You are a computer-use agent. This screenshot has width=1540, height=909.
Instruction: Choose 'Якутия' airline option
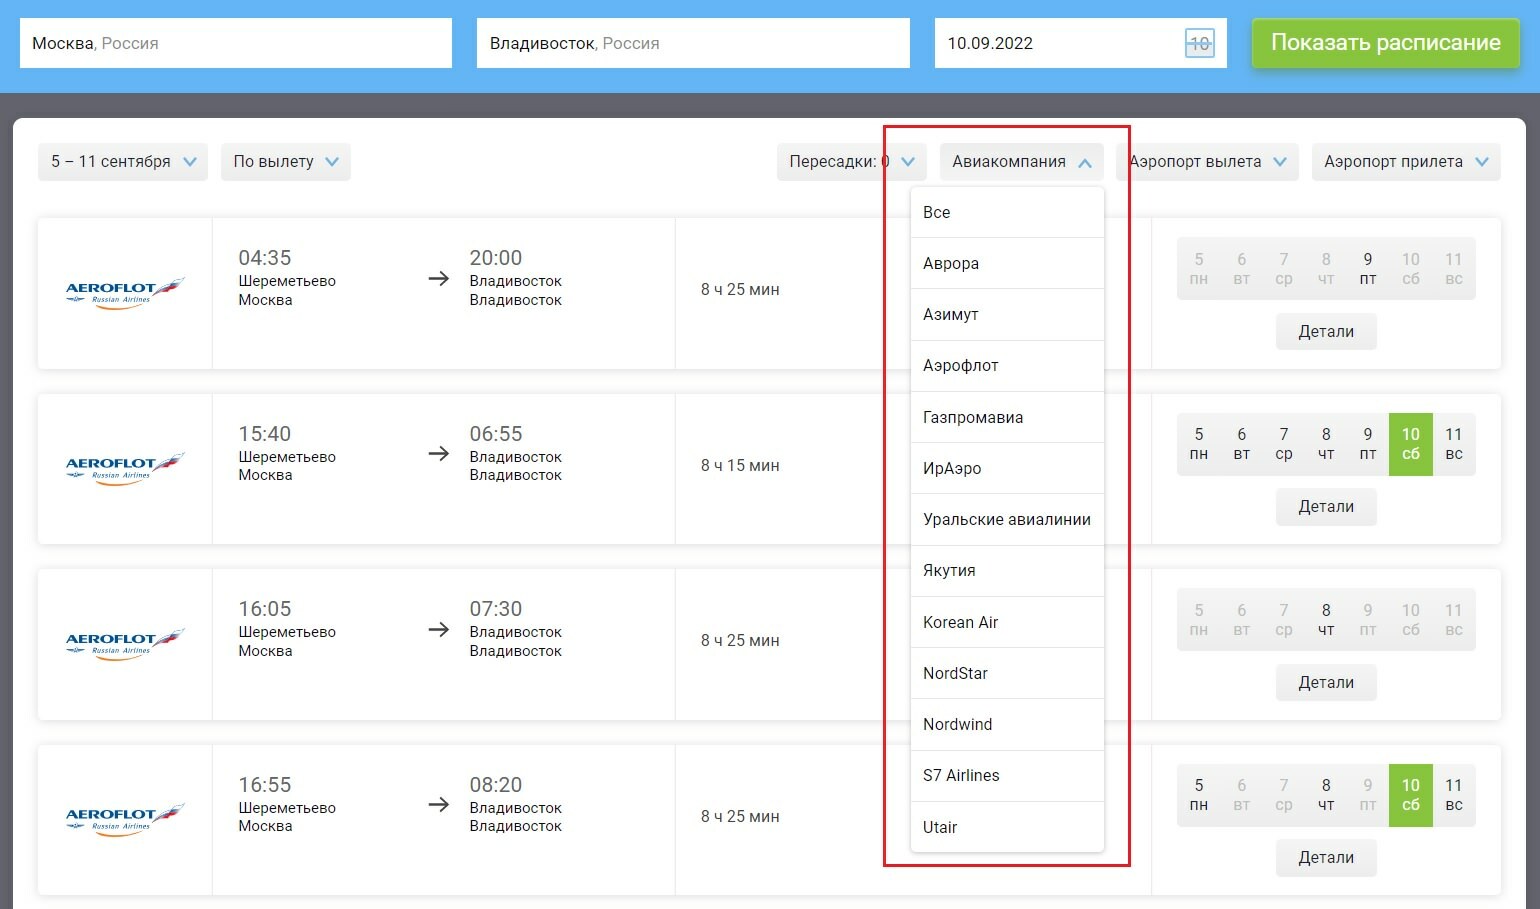(1007, 571)
